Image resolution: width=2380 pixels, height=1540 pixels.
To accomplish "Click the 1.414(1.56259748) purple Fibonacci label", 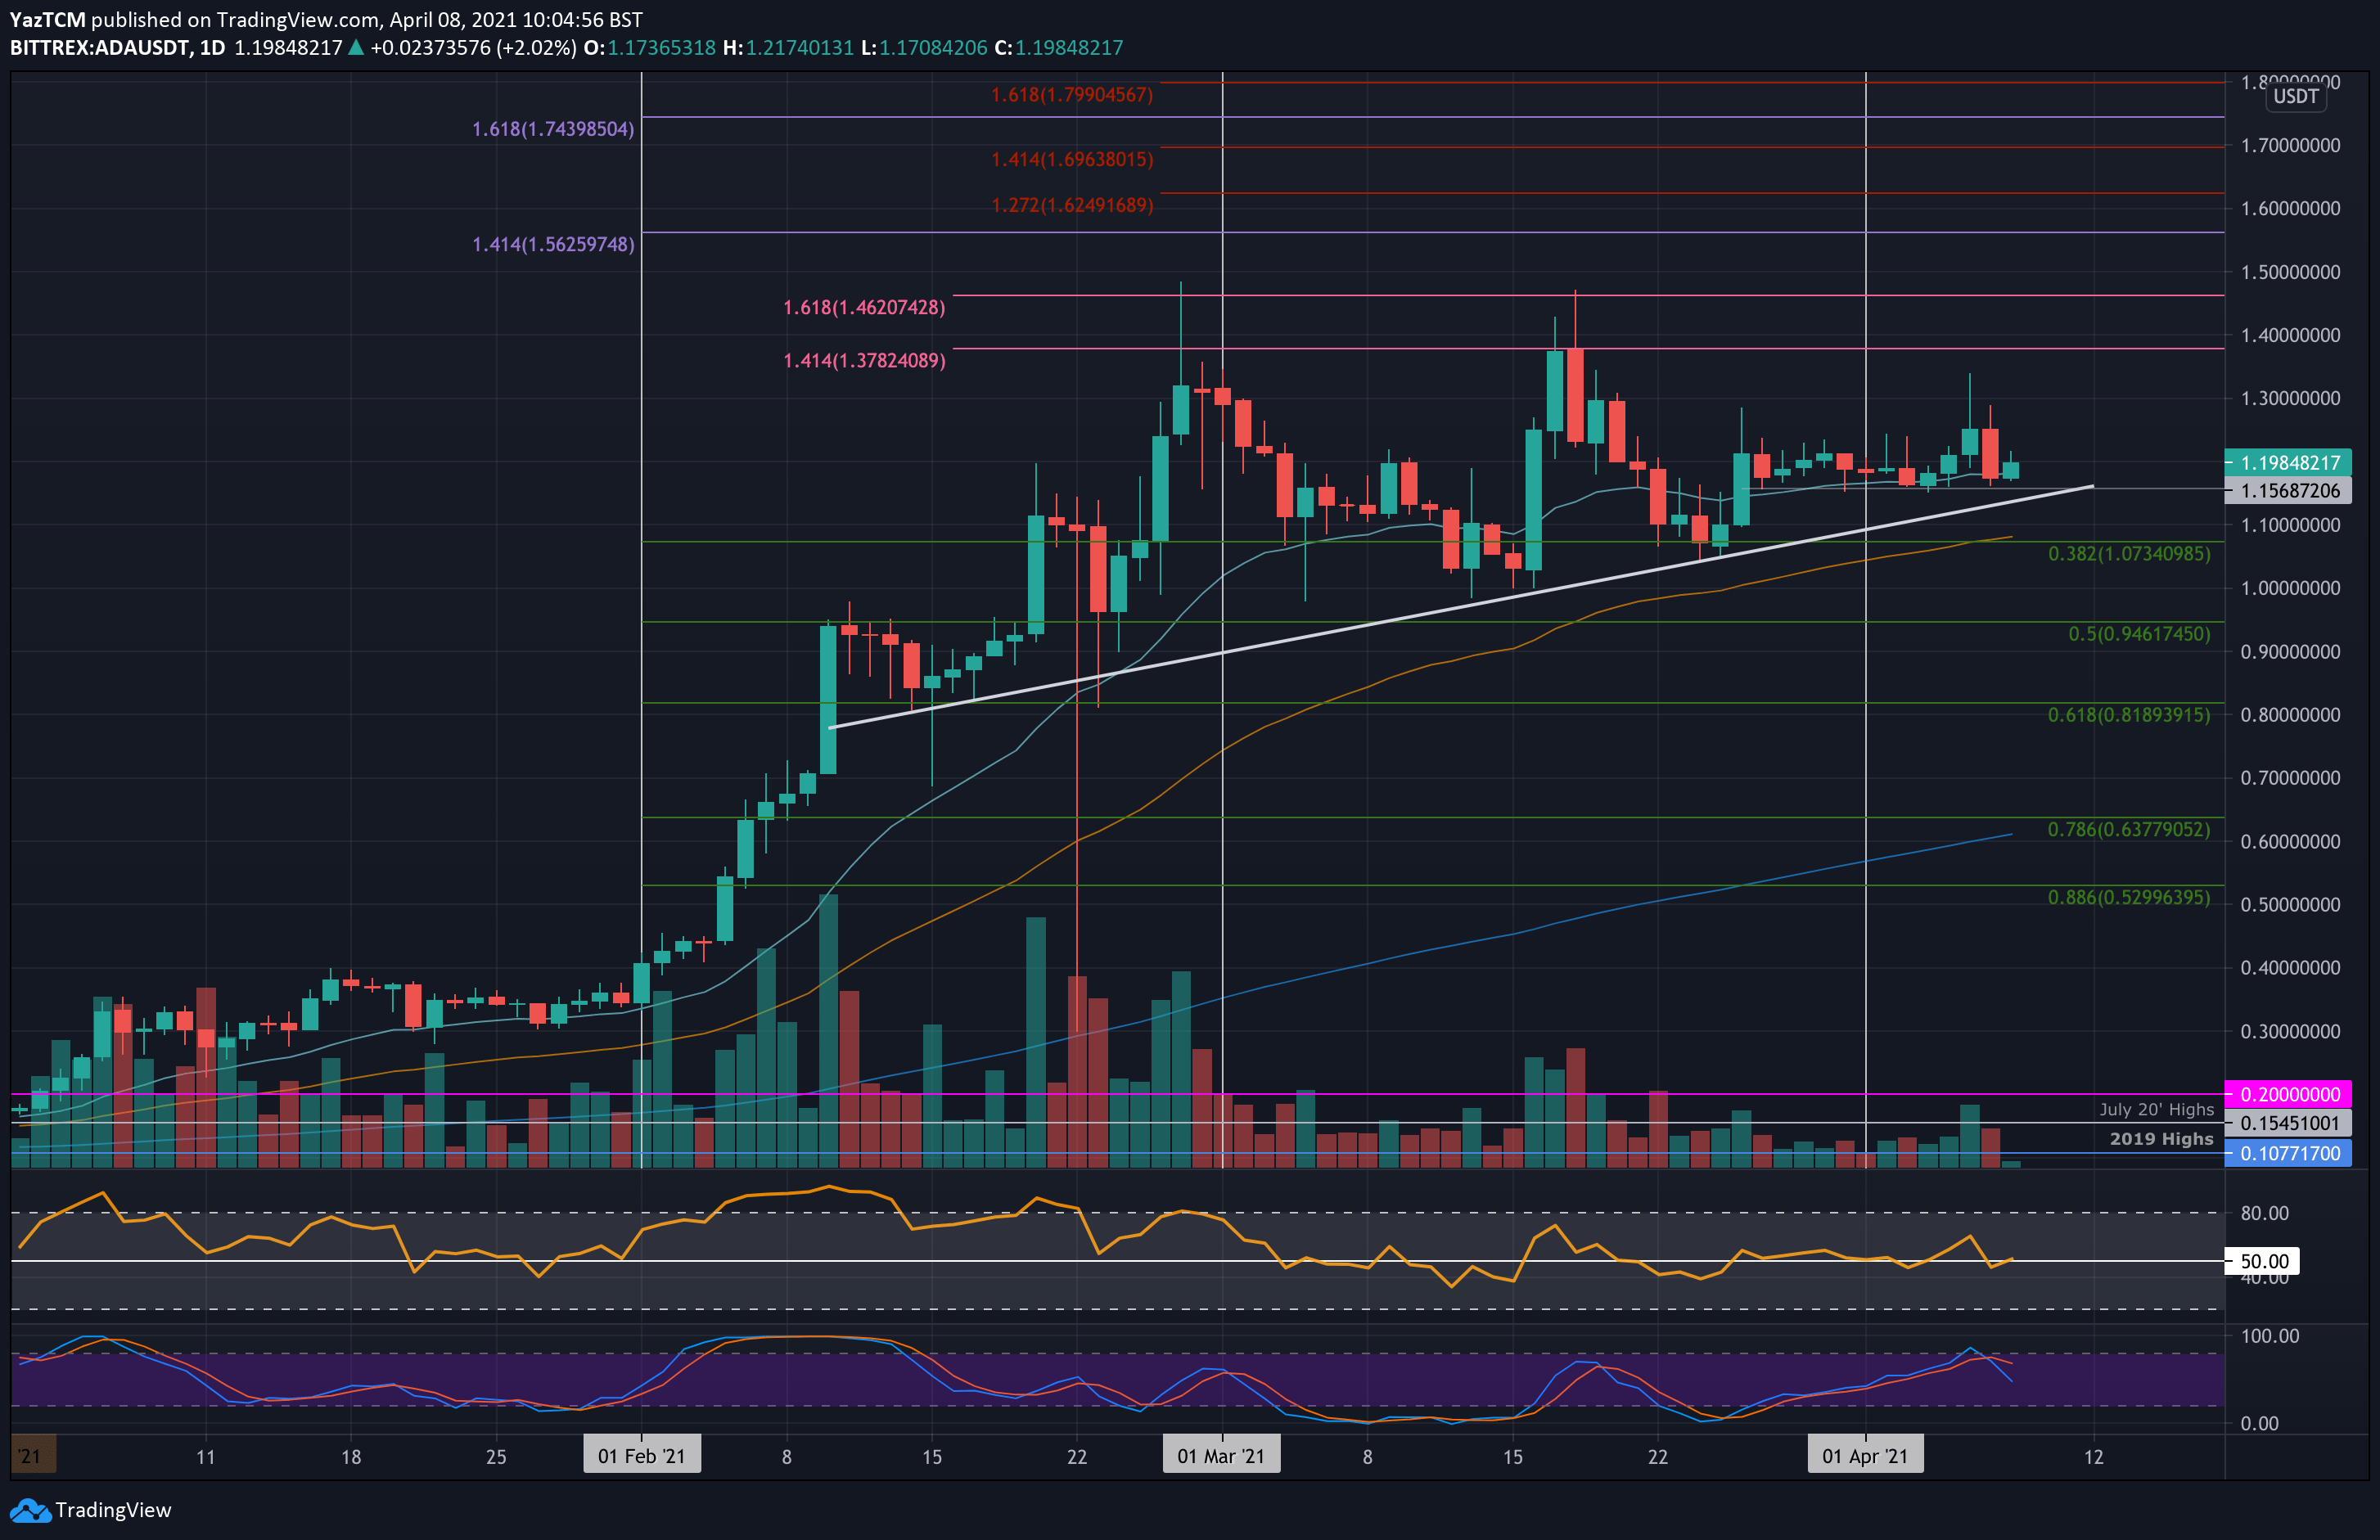I will [553, 244].
